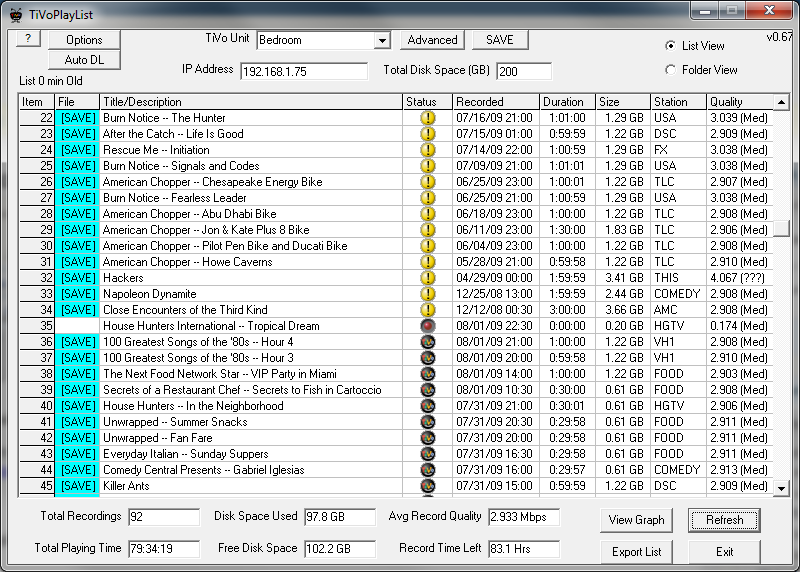The image size is (802, 574).
Task: Select the title "House Hunters International -- Tropical Dream"
Action: 211,326
